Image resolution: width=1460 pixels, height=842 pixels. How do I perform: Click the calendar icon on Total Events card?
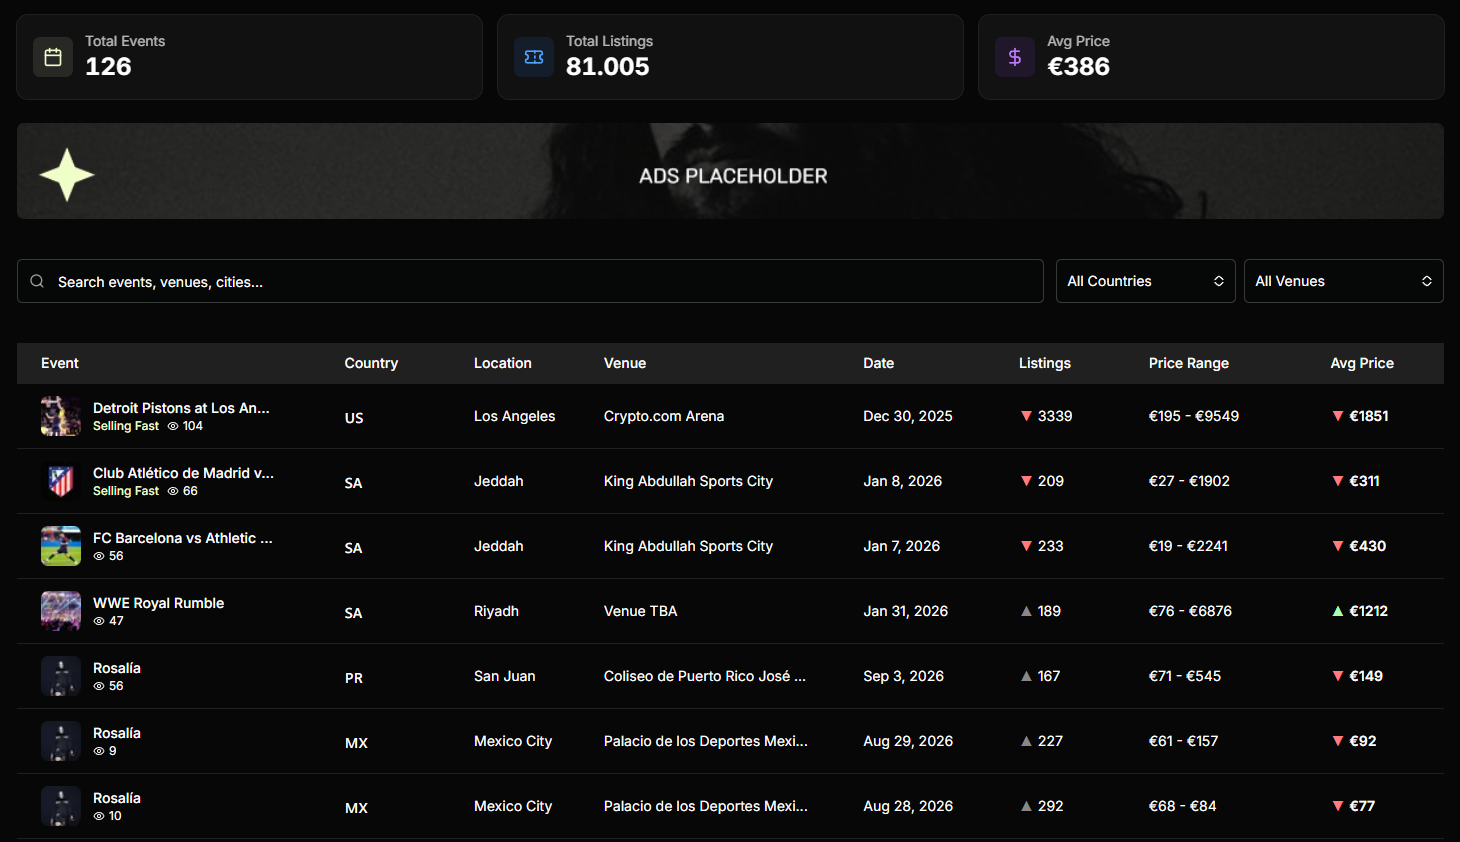53,57
